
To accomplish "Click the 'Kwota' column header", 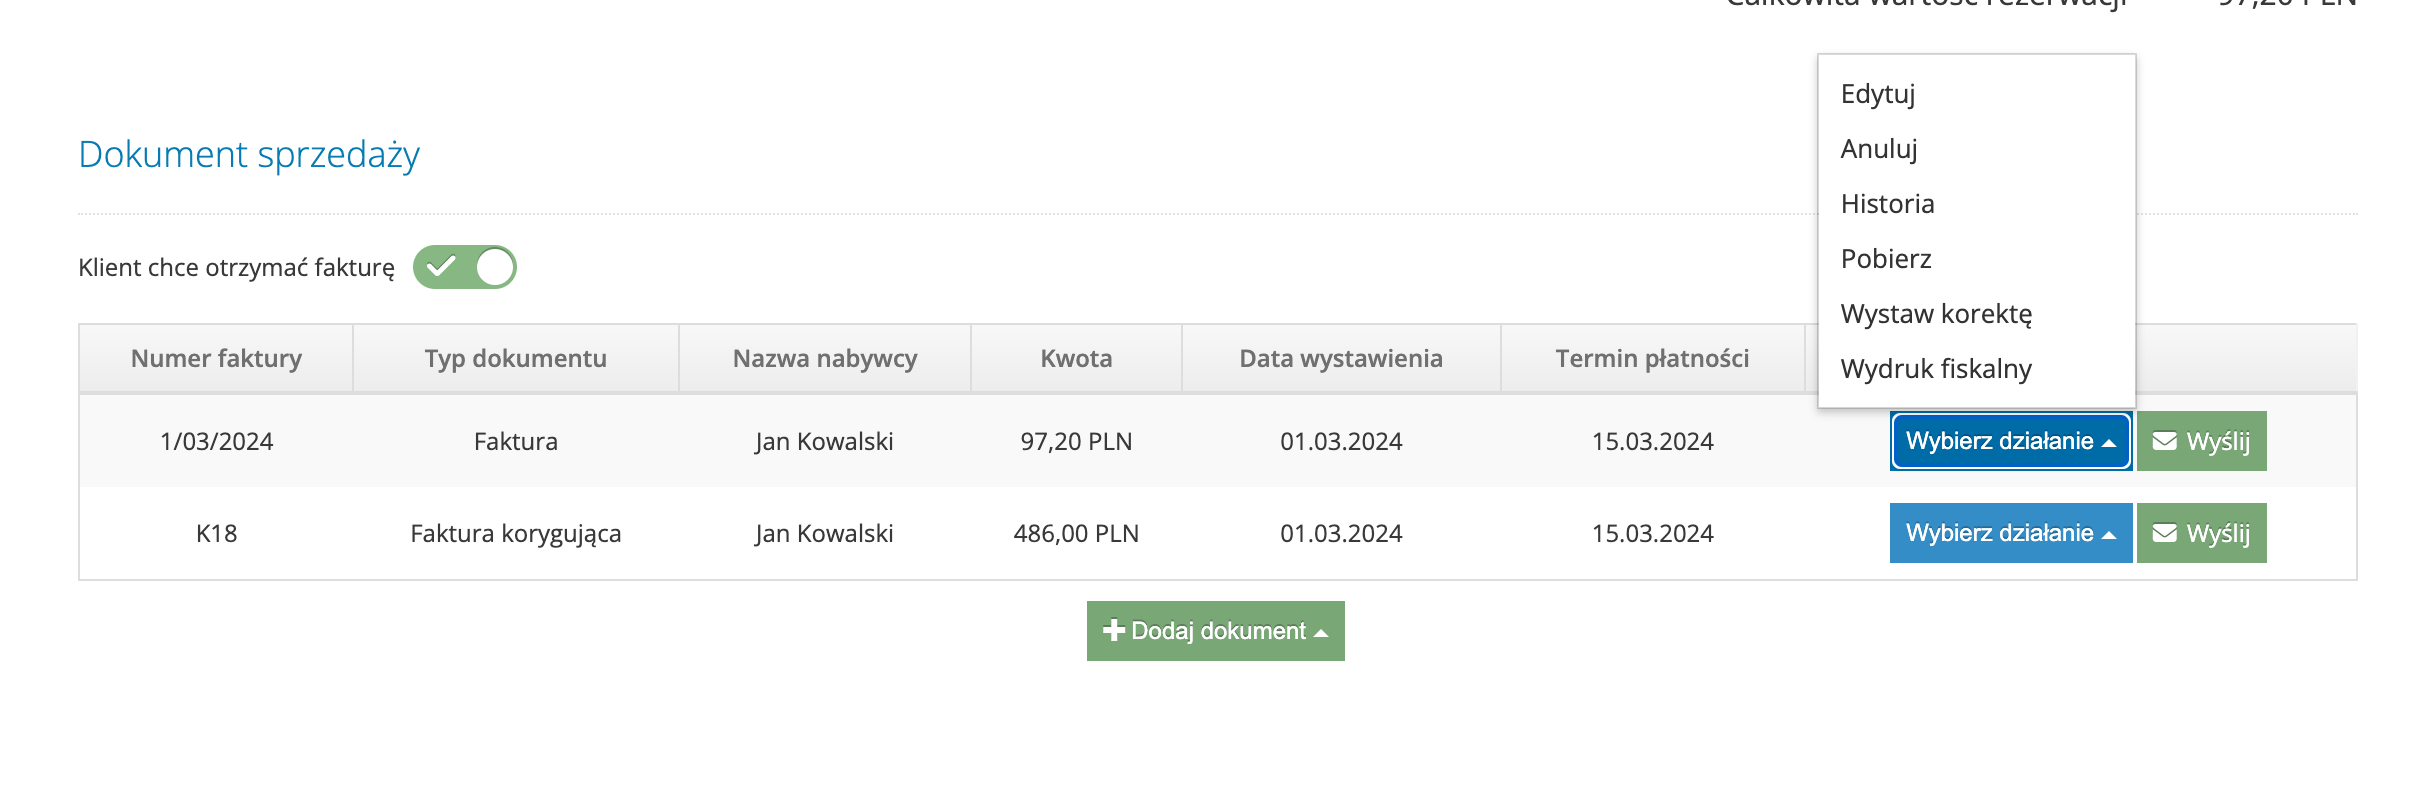I will pos(1076,358).
